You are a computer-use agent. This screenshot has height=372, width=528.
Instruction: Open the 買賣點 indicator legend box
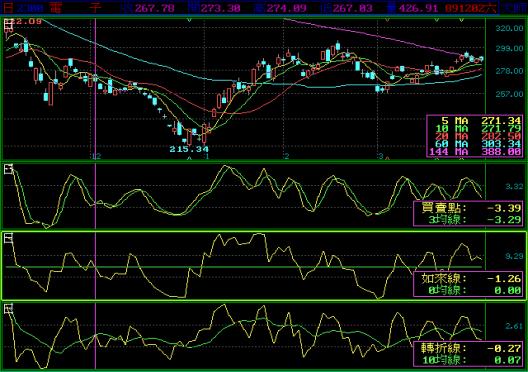tap(468, 214)
